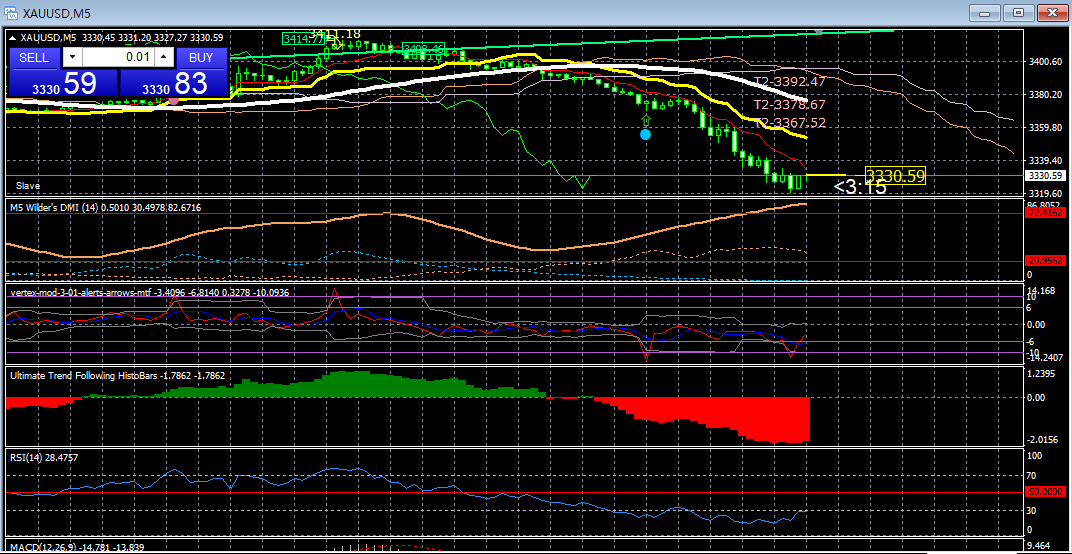Viewport: 1072px width, 554px height.
Task: Click the 20.9562 DMI level tag
Action: tap(1043, 261)
